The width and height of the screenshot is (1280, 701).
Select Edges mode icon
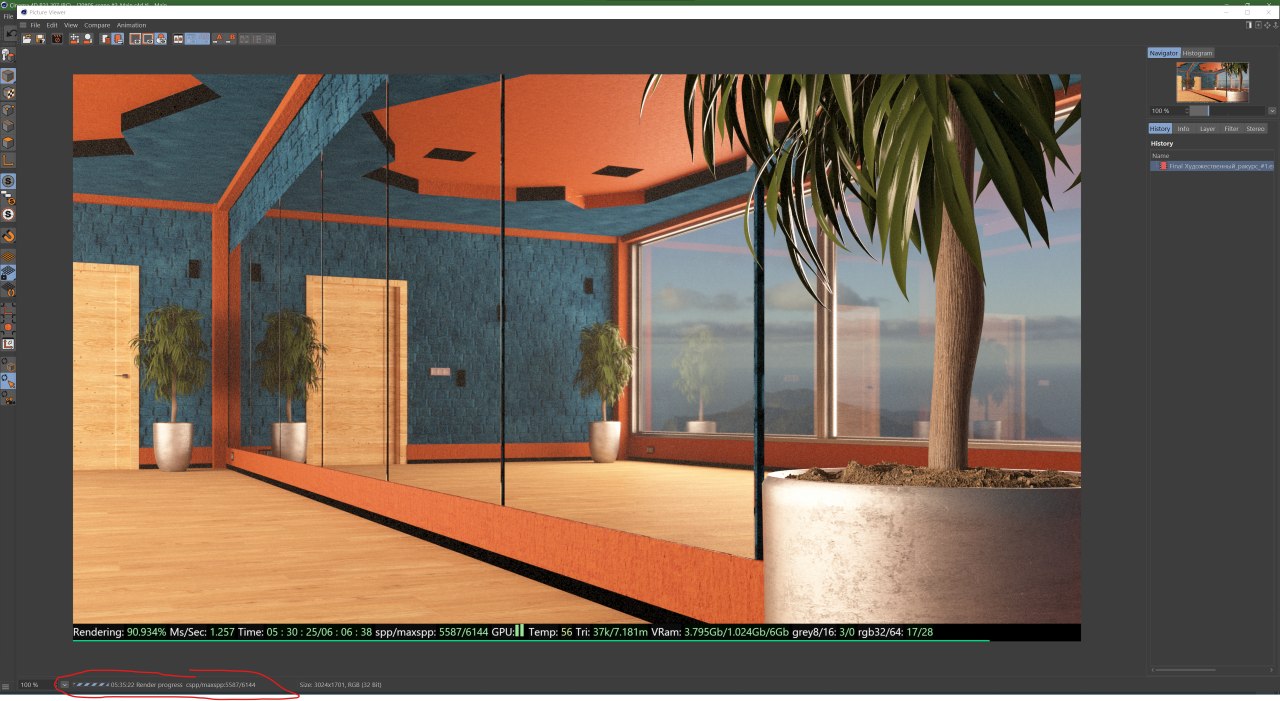click(8, 126)
